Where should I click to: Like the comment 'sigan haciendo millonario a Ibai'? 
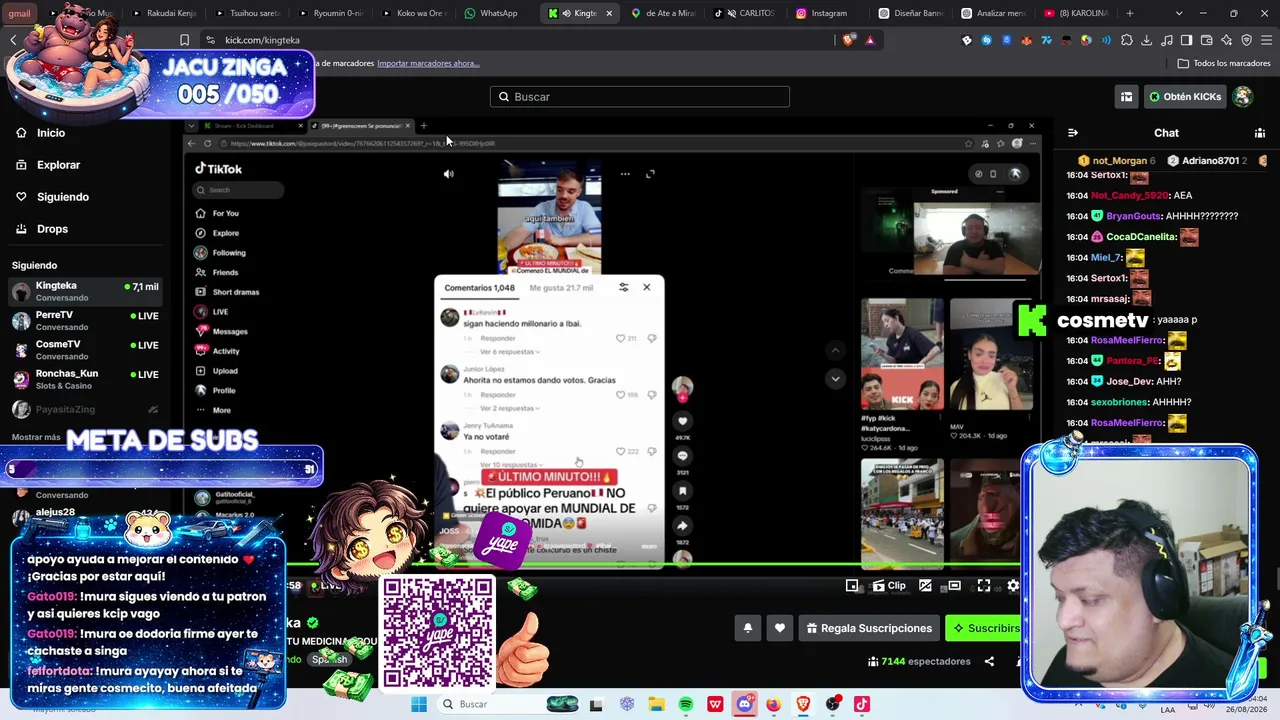coord(621,338)
